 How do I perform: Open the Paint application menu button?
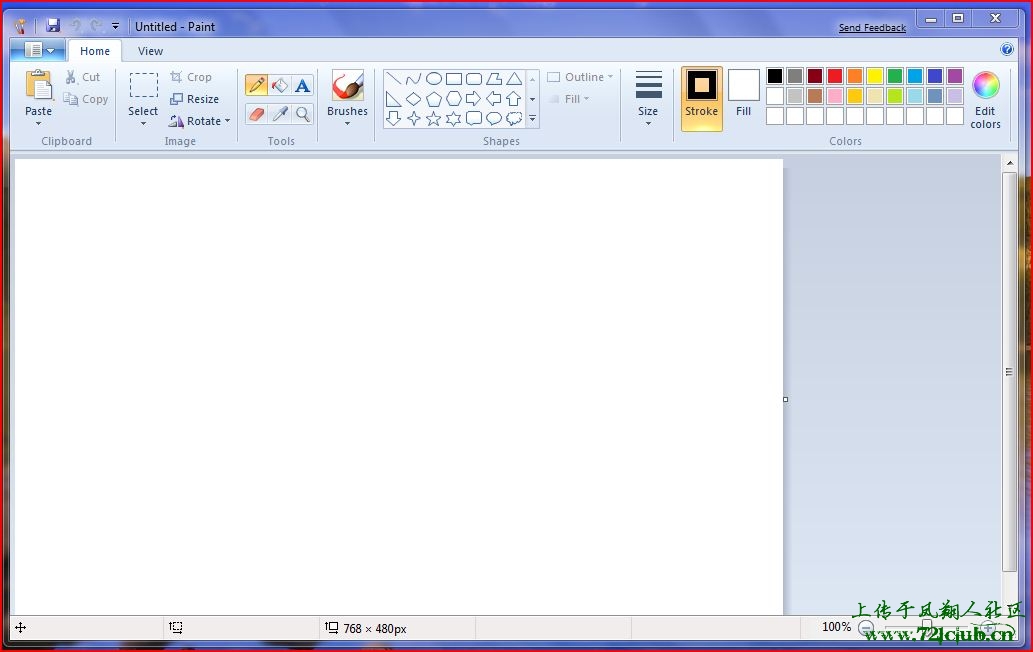38,50
